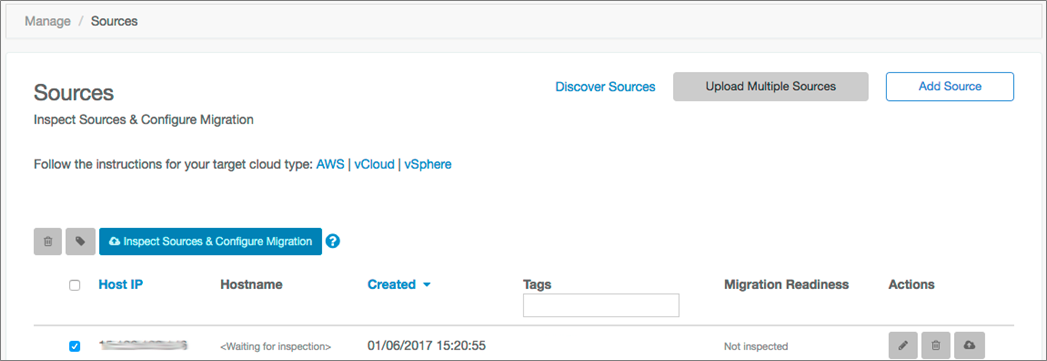Open the vCloud instructions link
This screenshot has height=361, width=1047.
coord(374,163)
